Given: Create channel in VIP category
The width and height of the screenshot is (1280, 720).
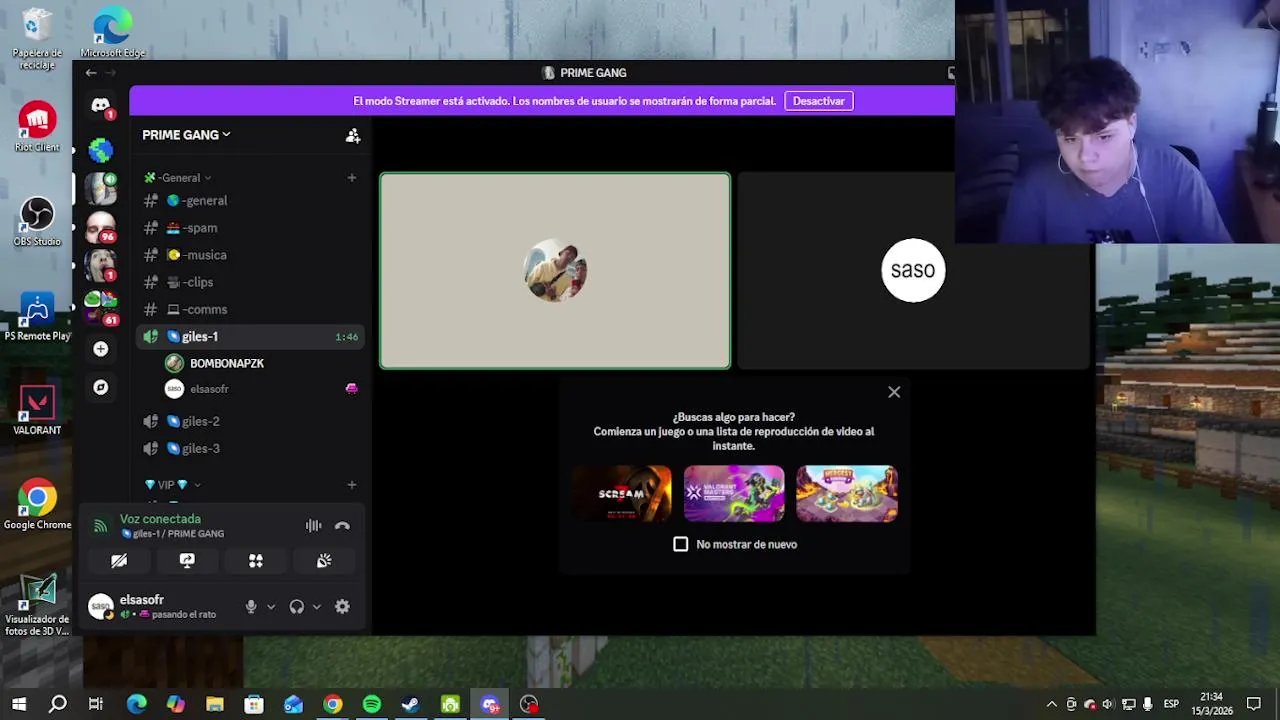Looking at the screenshot, I should click(x=351, y=485).
